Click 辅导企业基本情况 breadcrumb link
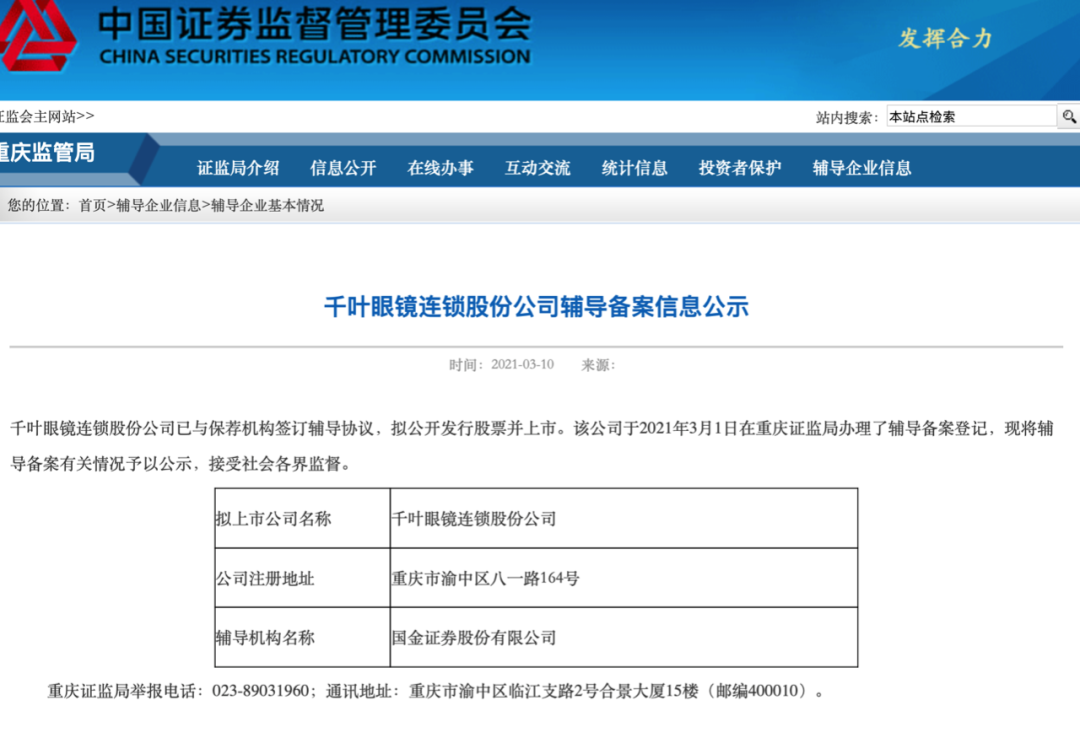 [x=267, y=205]
